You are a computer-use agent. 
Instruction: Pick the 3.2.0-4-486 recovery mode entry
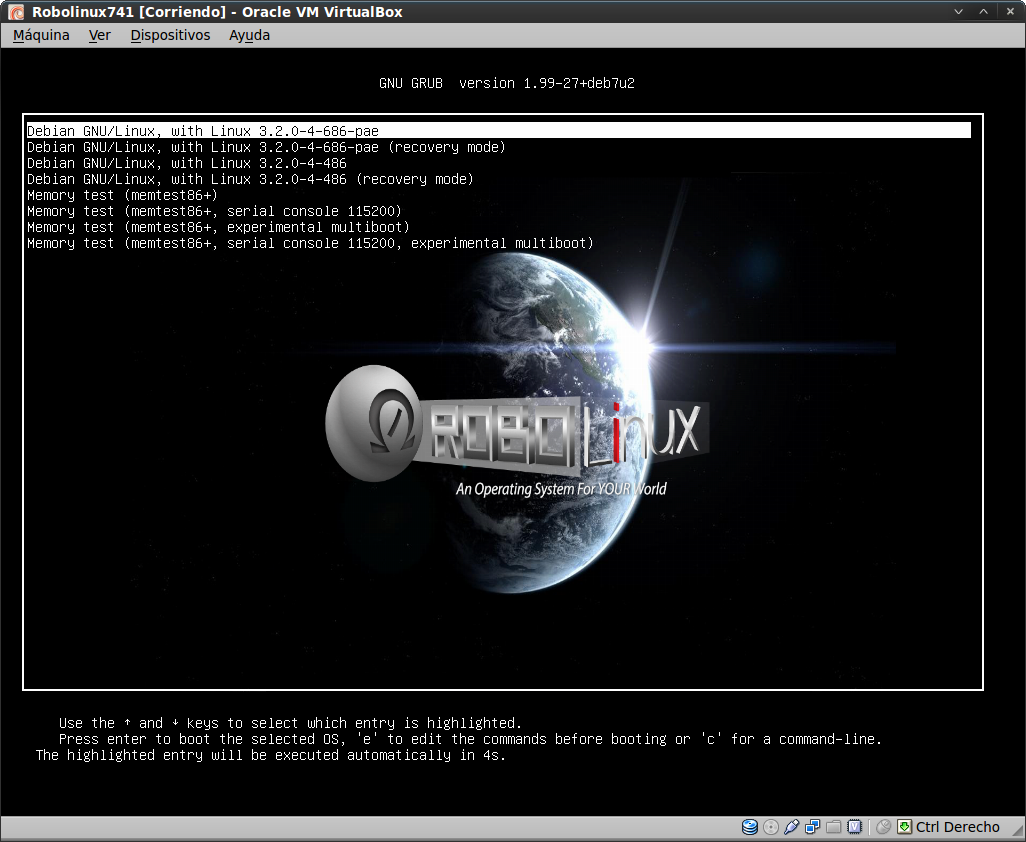point(250,179)
